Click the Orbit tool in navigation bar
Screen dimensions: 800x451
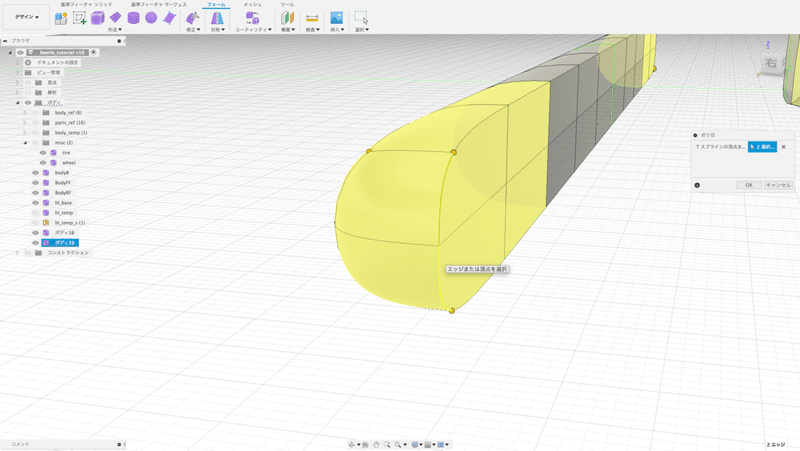tap(352, 445)
